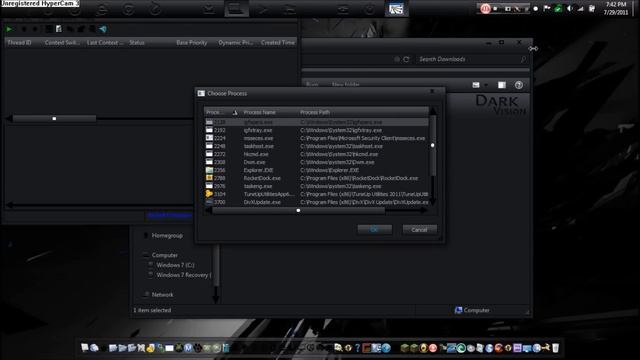Click the Choose Process dialog title icon

(201, 93)
